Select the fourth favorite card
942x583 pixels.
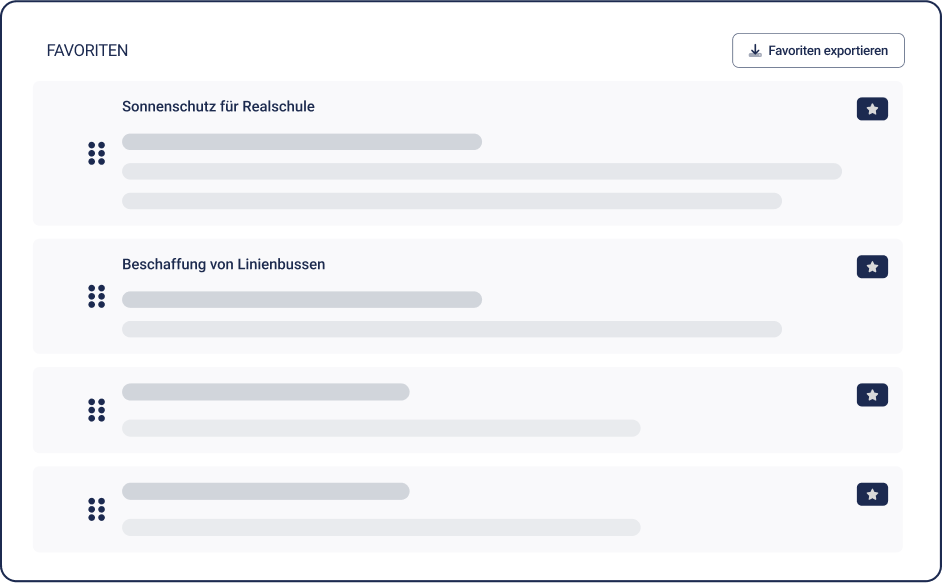(x=470, y=509)
